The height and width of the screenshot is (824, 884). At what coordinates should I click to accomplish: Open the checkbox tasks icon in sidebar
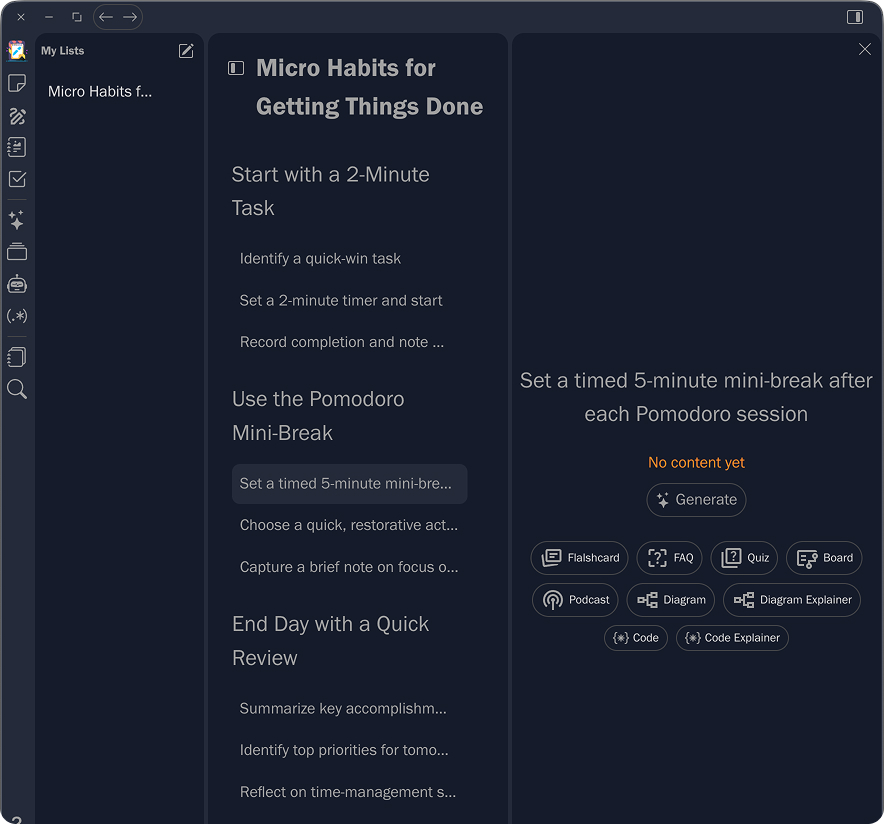tap(17, 179)
